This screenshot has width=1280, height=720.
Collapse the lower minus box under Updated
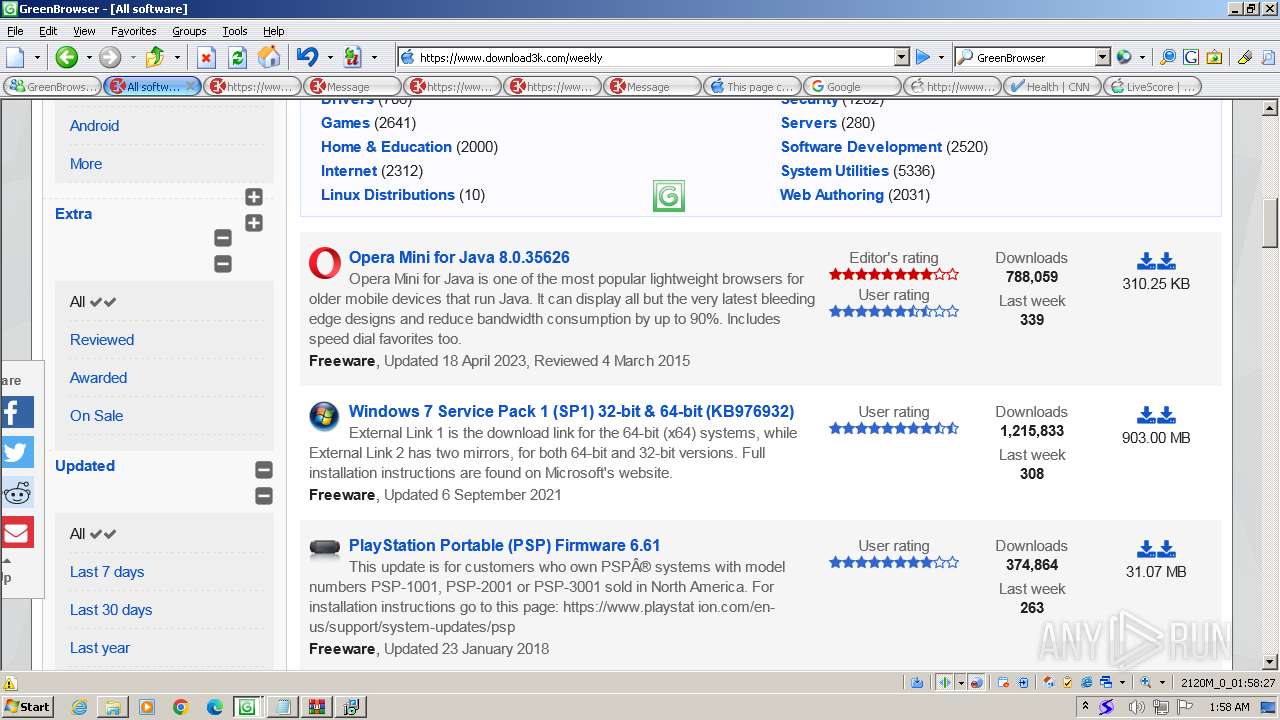click(264, 495)
